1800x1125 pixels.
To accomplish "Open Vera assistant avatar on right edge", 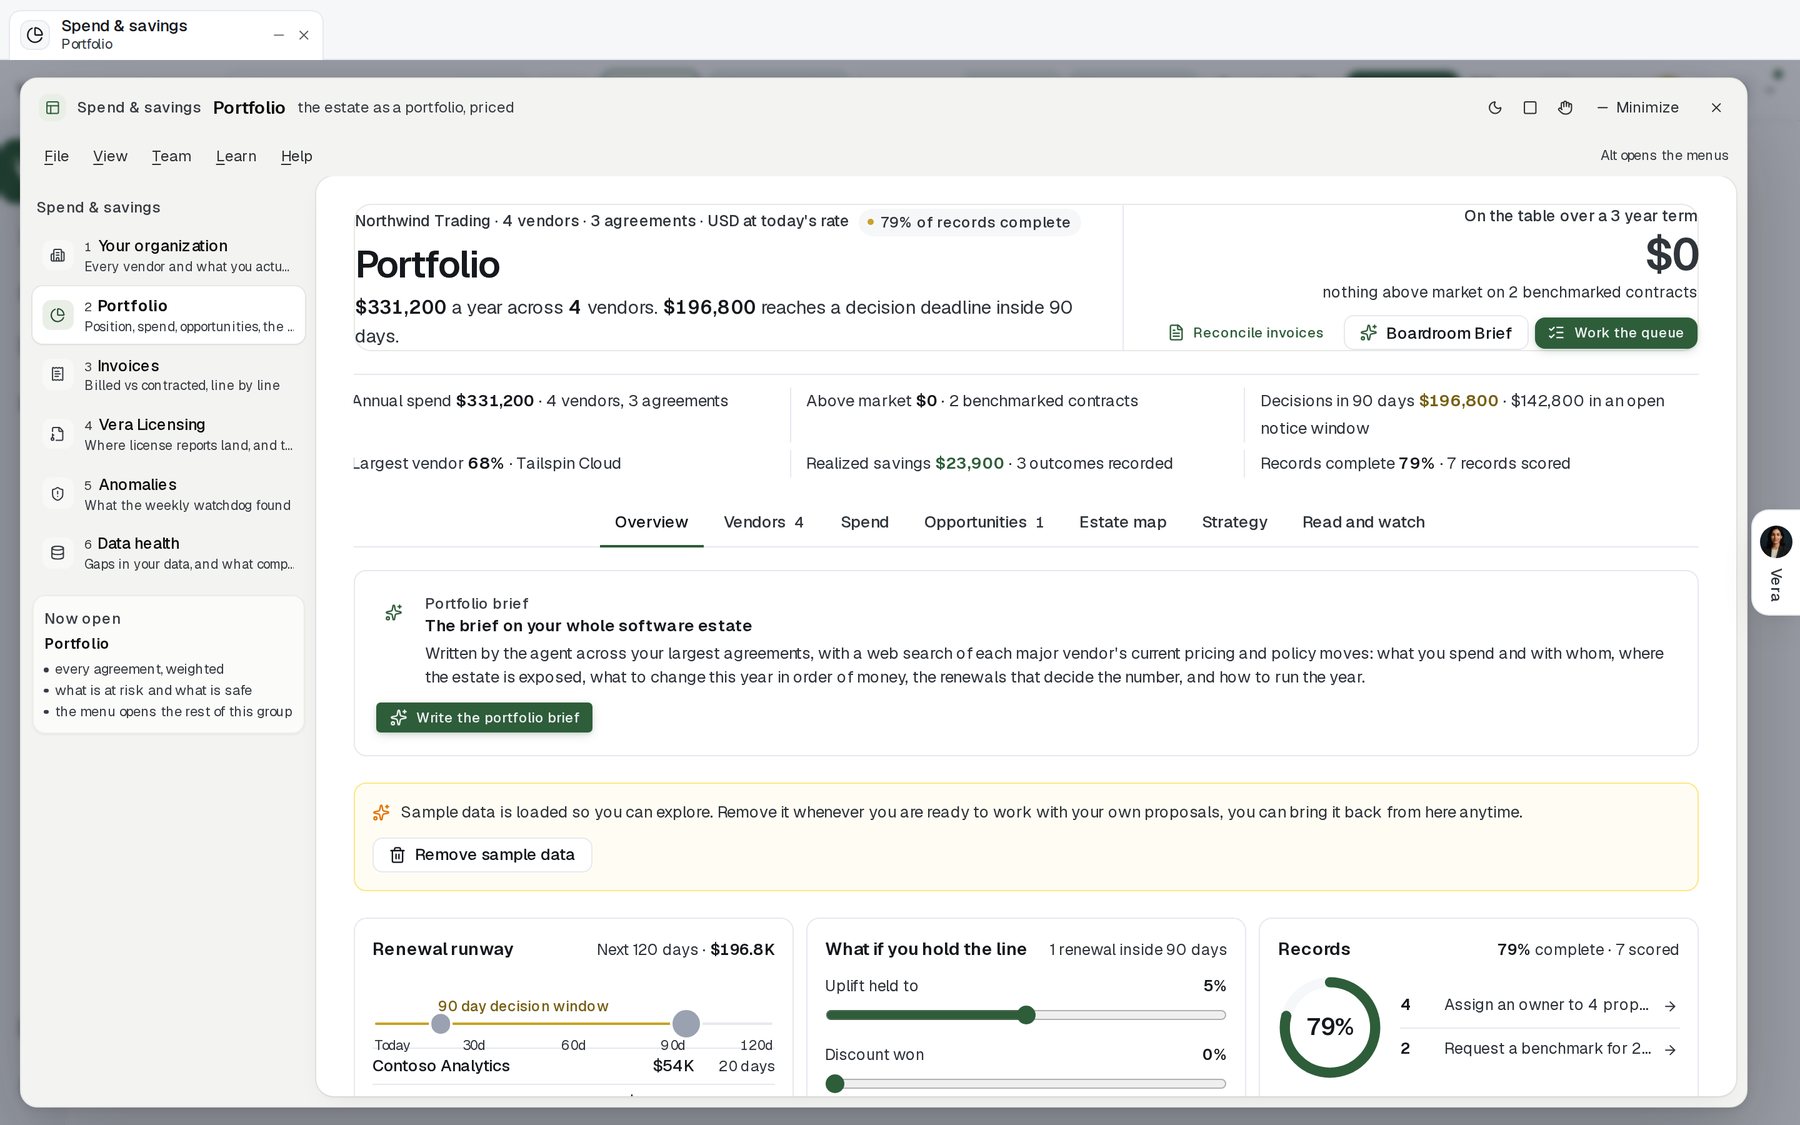I will [1776, 542].
